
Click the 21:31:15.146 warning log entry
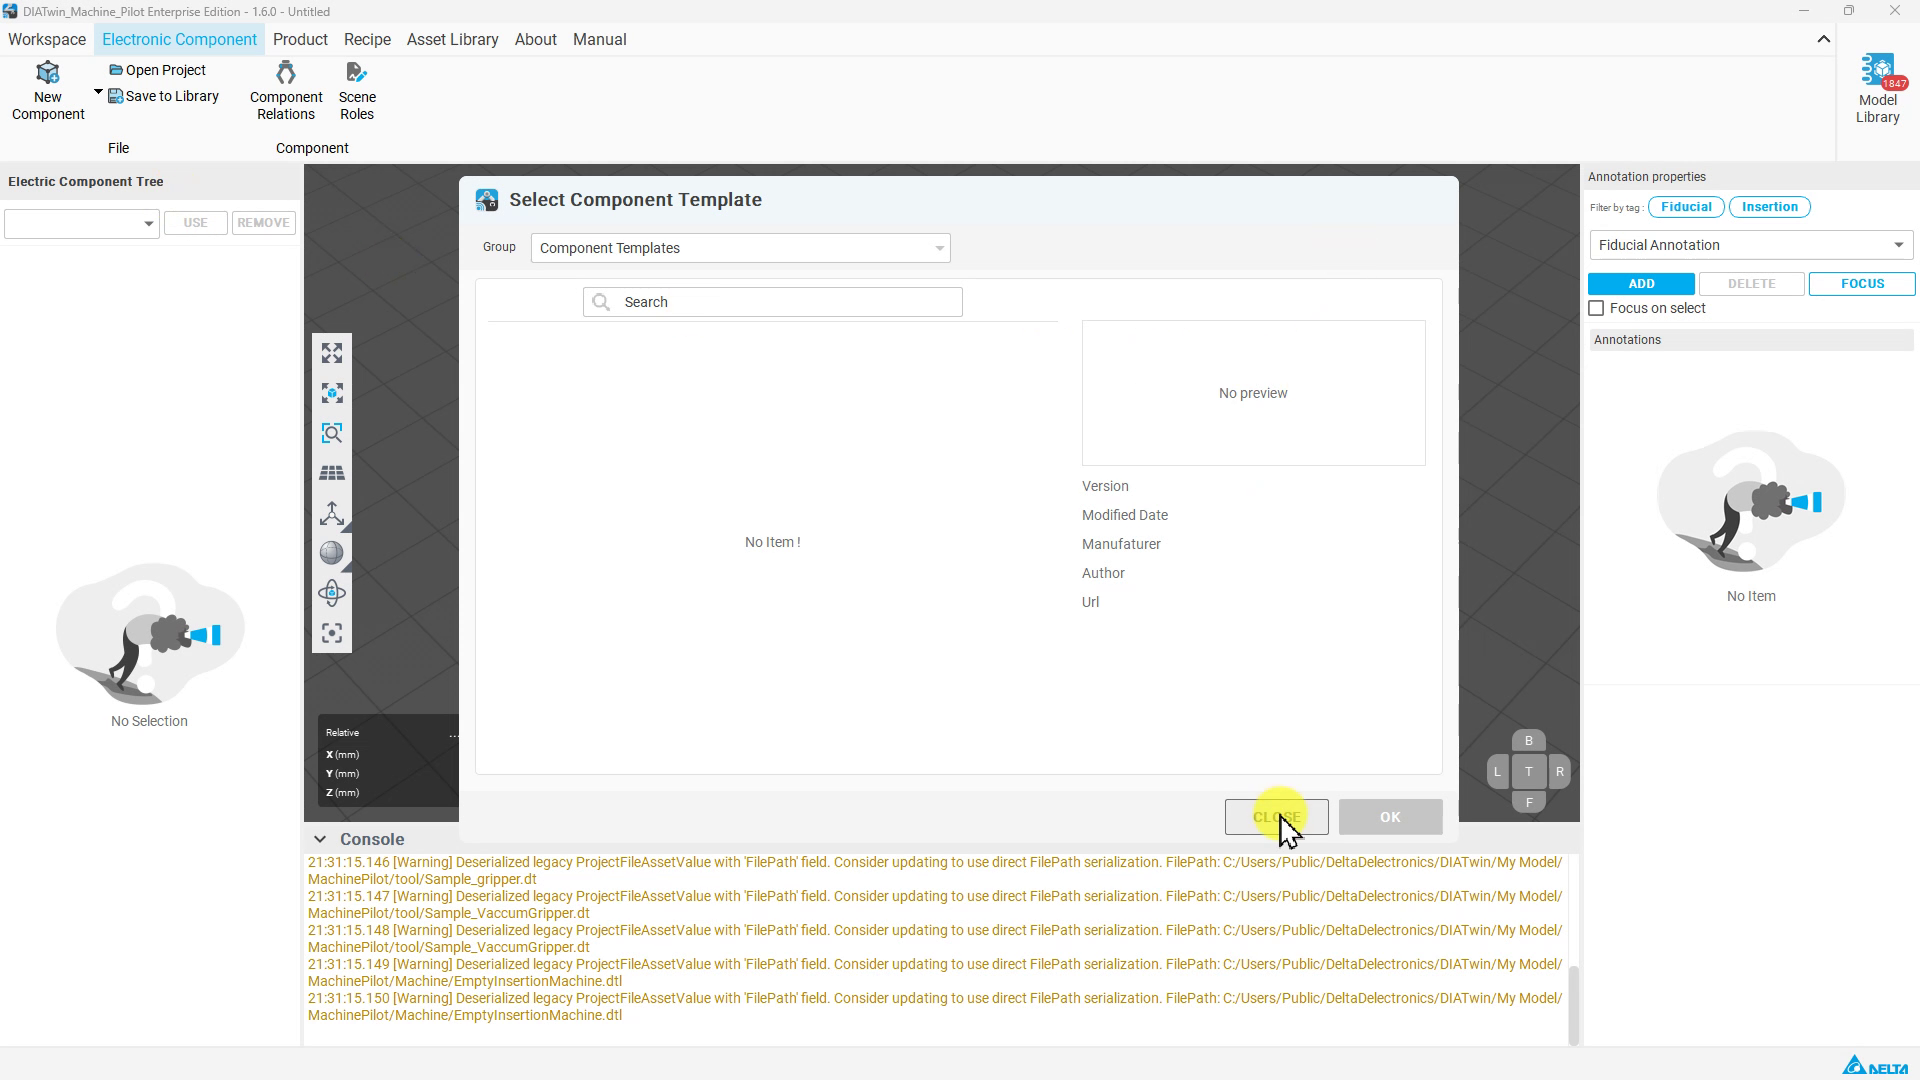pyautogui.click(x=935, y=870)
